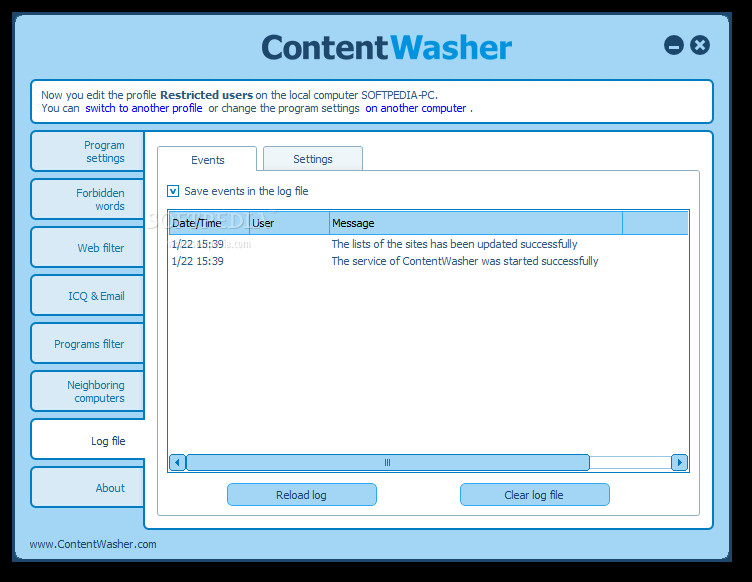Open the ICQ & Email section
The image size is (752, 582).
[x=87, y=295]
